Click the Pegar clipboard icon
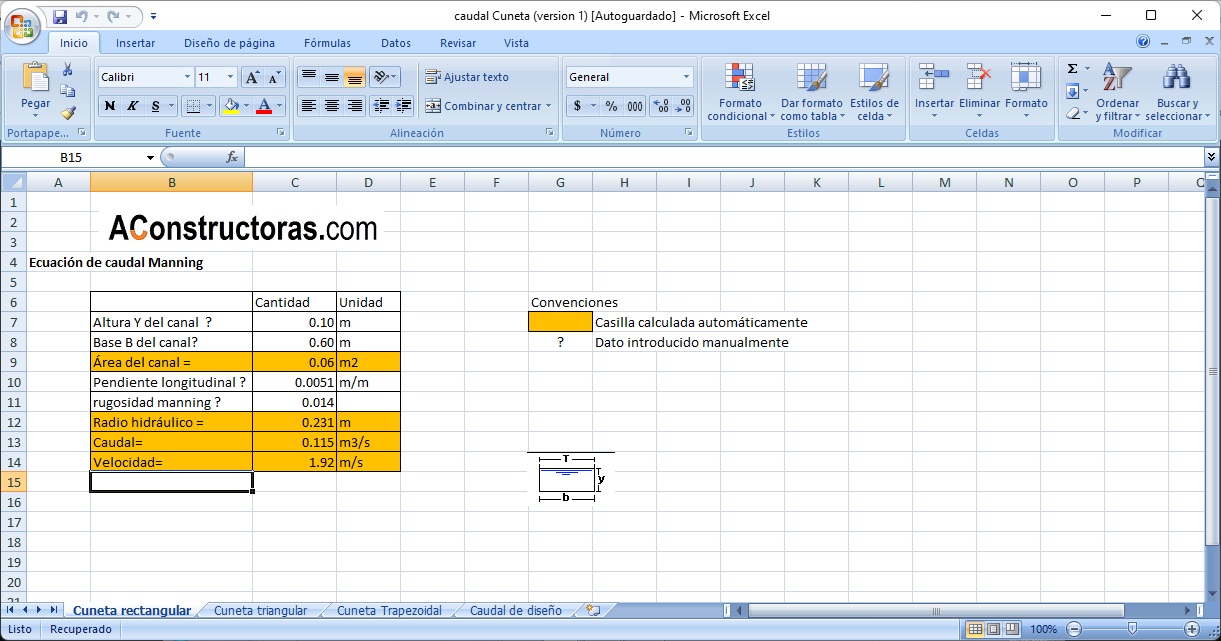 36,79
